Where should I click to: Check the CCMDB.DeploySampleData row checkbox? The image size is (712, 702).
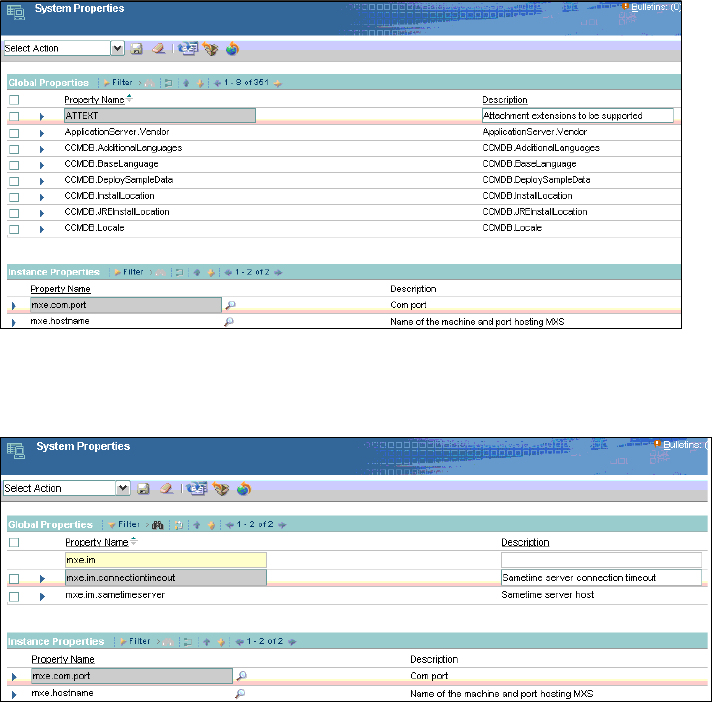tap(14, 181)
